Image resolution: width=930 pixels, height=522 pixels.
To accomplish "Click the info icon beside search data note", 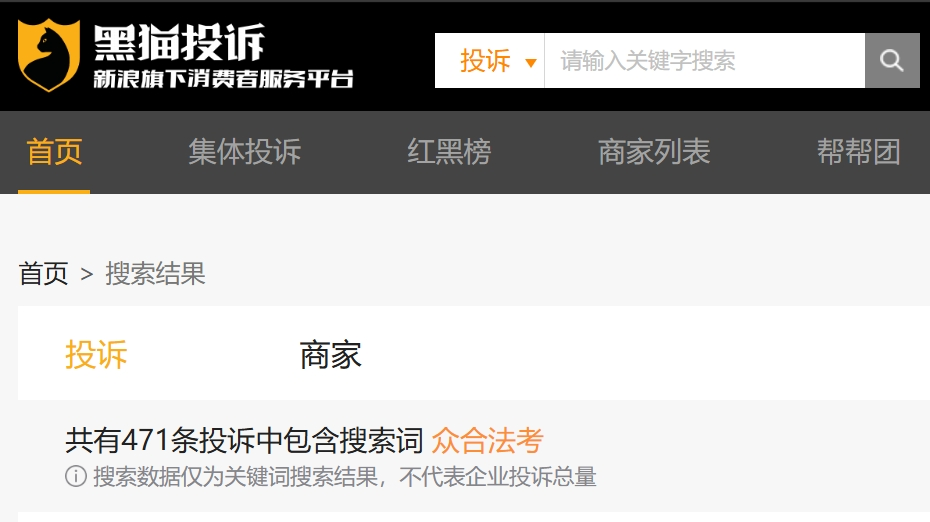I will click(76, 476).
